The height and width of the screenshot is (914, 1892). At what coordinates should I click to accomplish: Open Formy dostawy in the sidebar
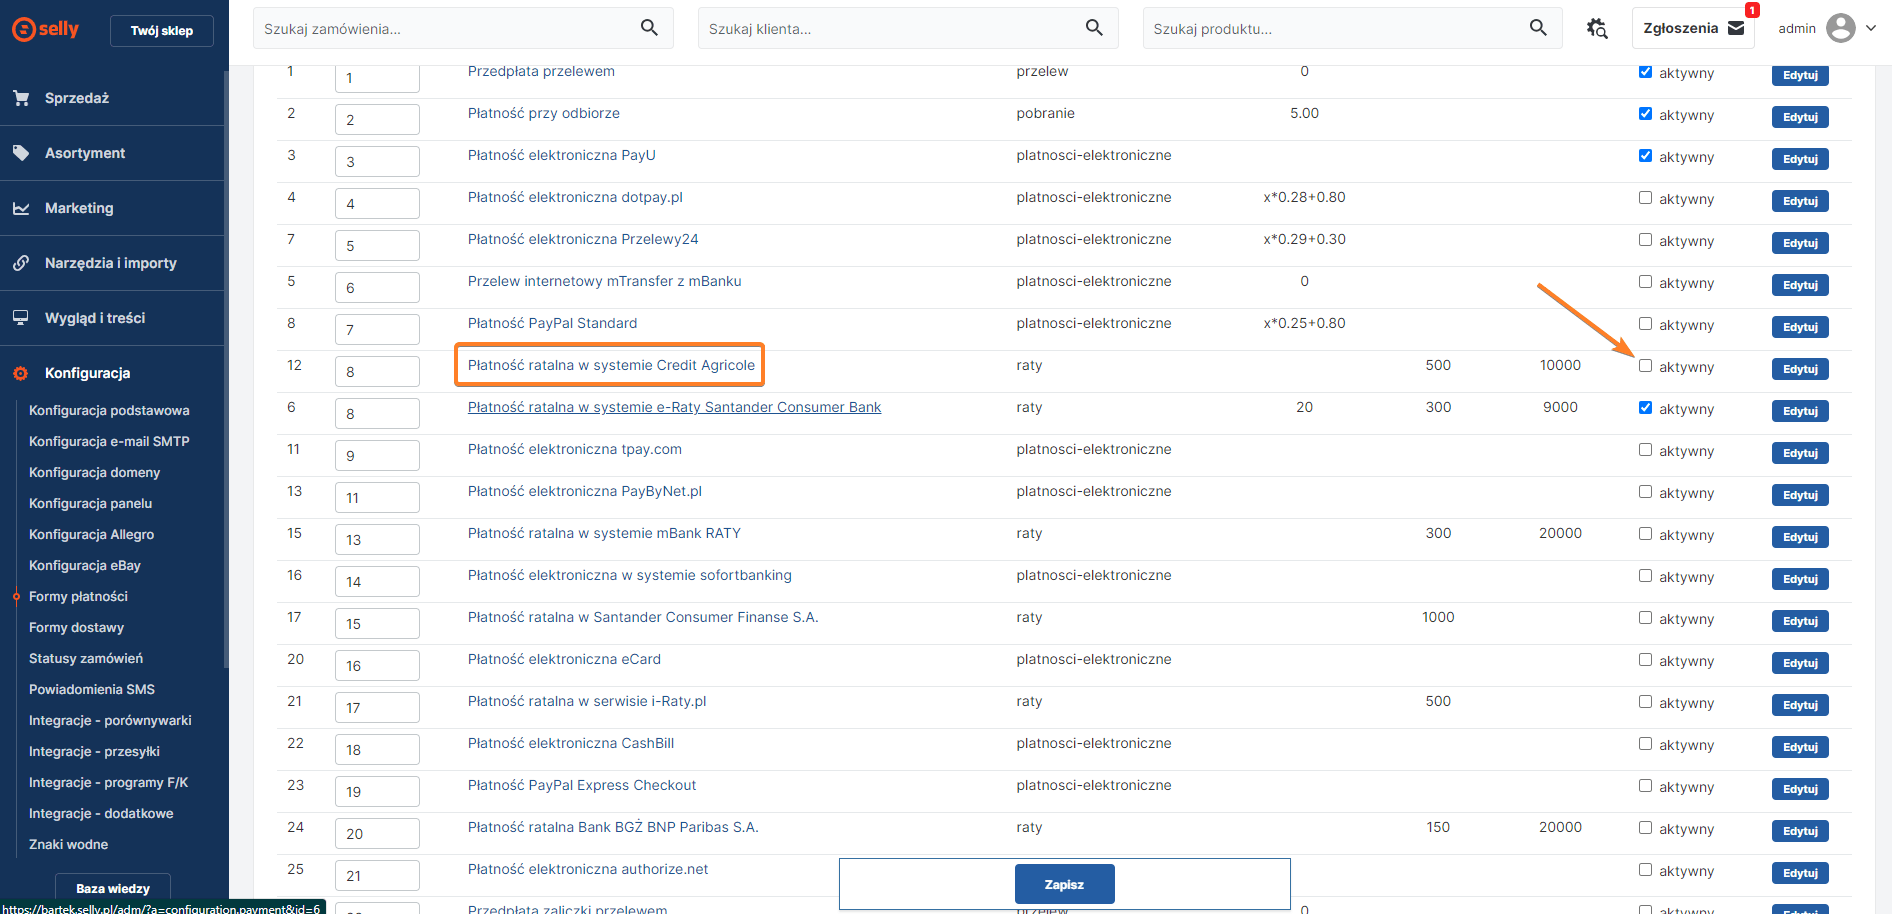click(x=76, y=627)
